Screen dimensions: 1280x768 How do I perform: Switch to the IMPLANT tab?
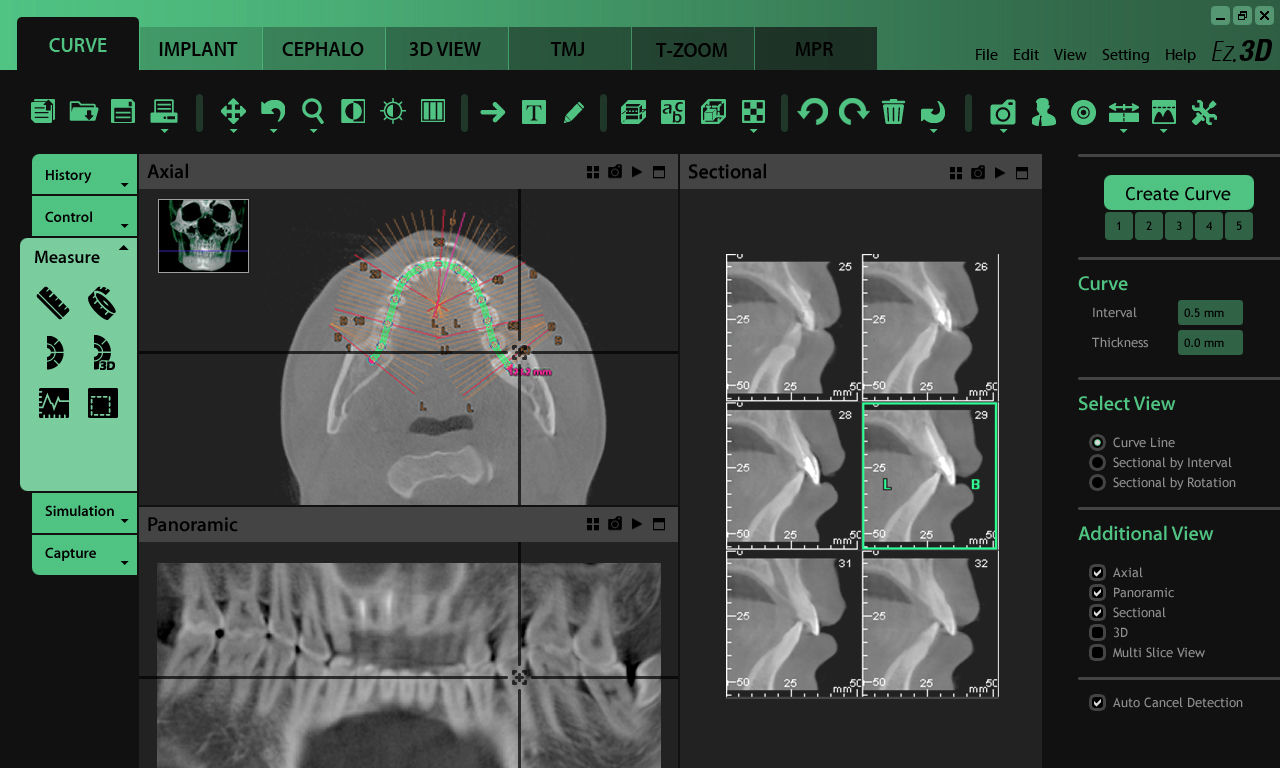pos(198,49)
